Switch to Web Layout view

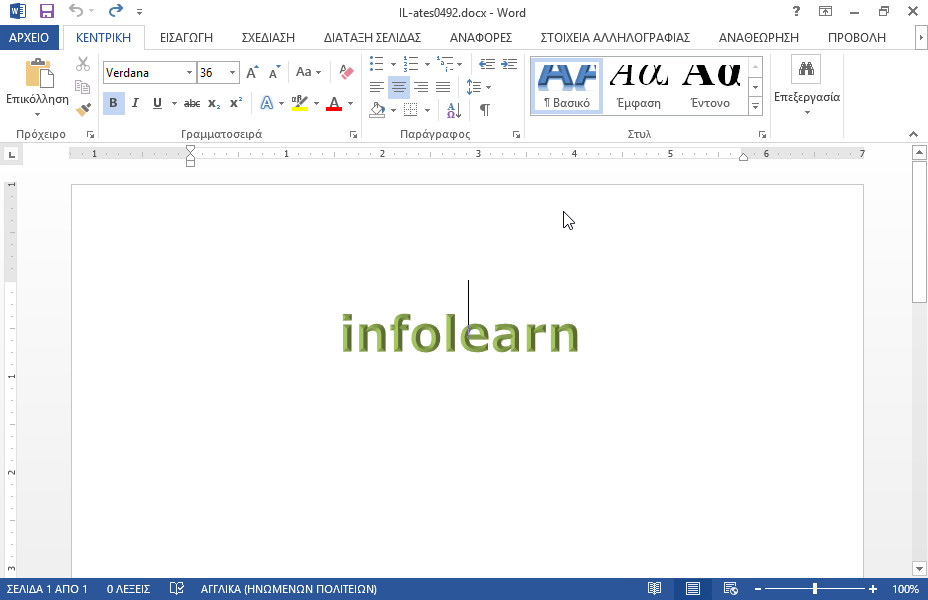click(x=730, y=589)
